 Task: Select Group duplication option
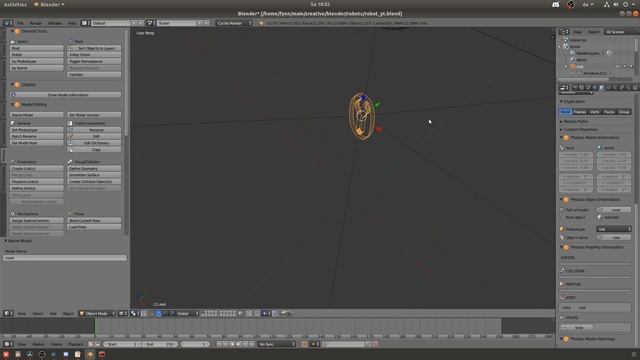point(624,112)
